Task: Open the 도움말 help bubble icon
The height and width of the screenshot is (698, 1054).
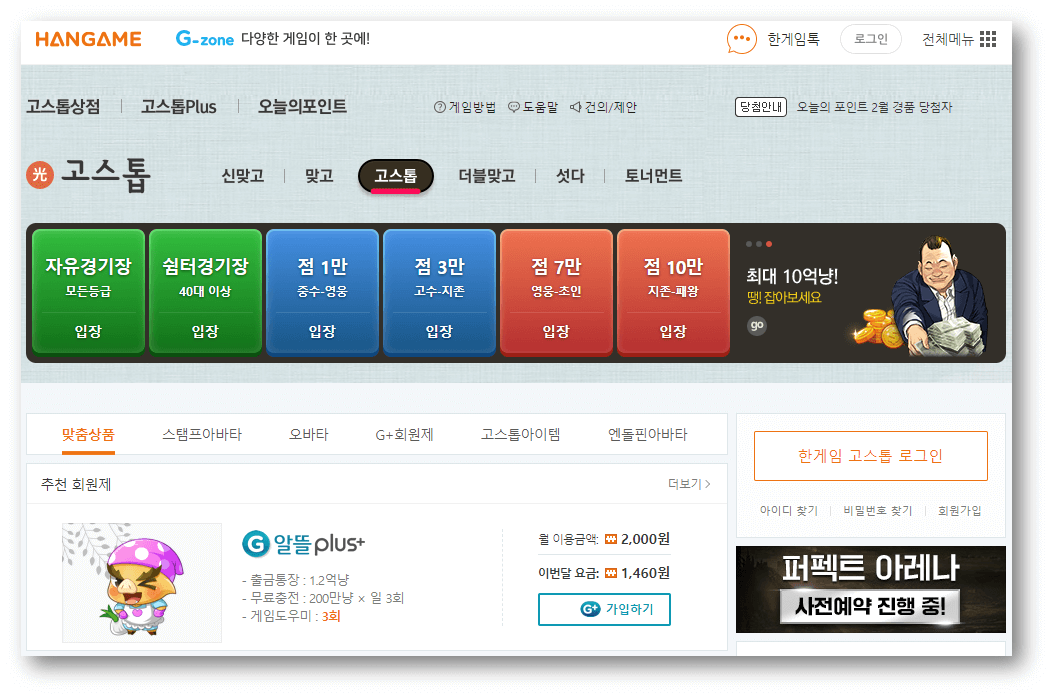Action: click(515, 107)
